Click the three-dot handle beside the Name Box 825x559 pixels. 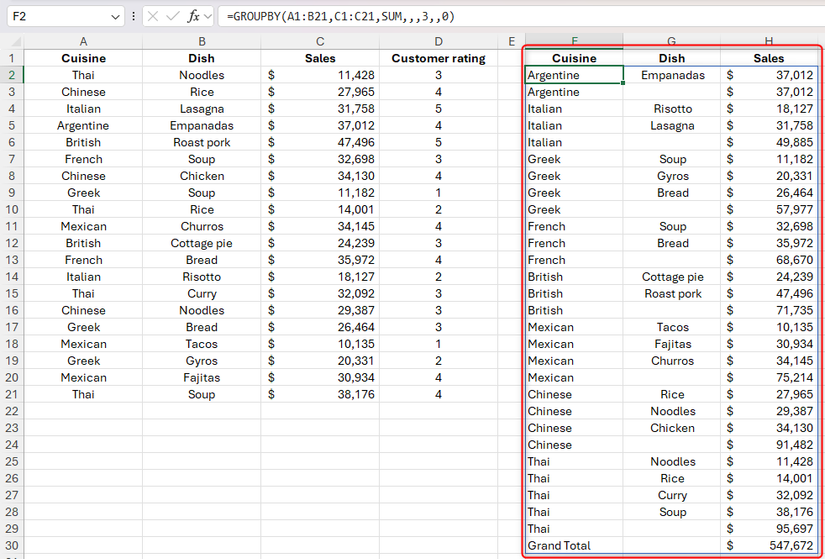[x=134, y=17]
